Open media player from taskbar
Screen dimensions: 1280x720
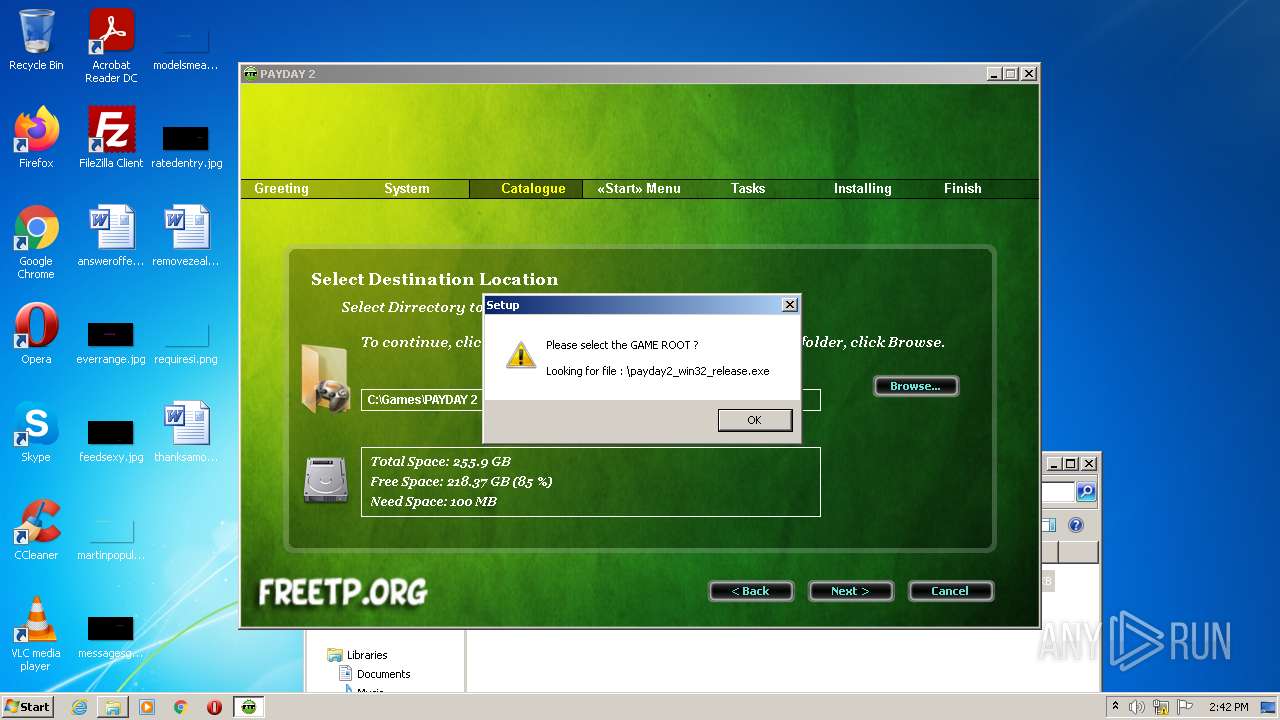(x=147, y=707)
